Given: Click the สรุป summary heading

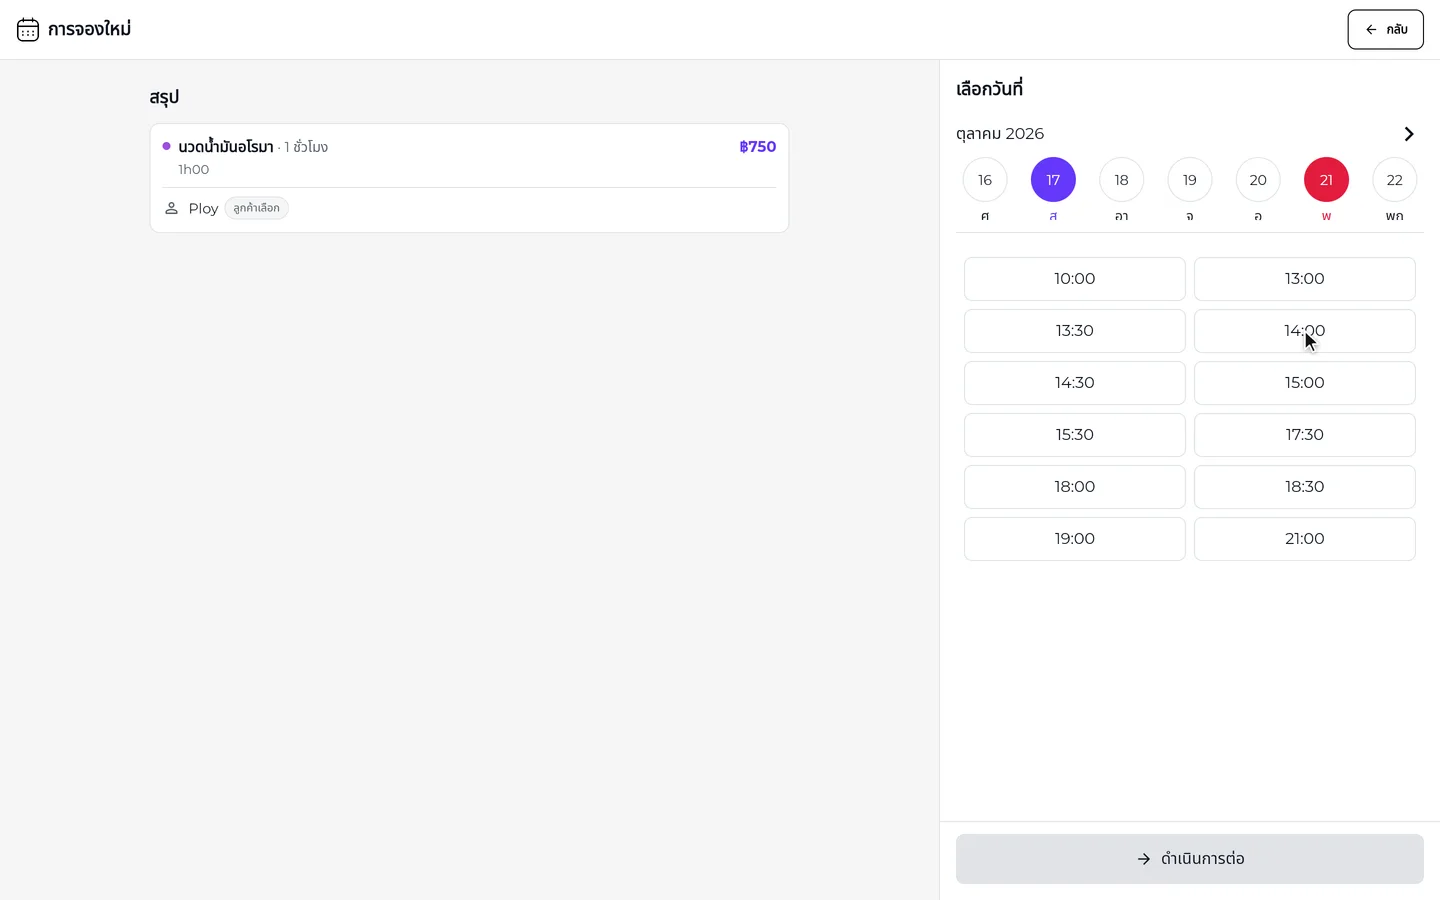Looking at the screenshot, I should [164, 97].
